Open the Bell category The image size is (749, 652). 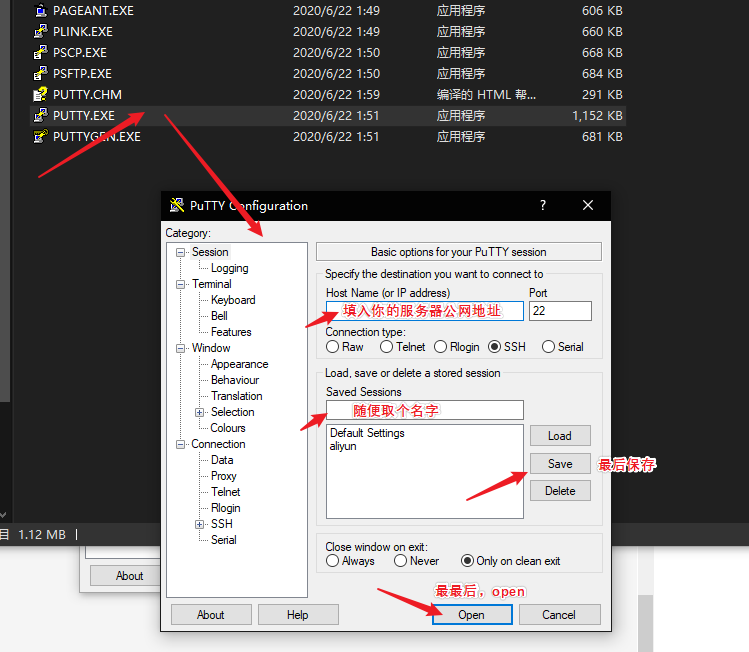coord(219,316)
